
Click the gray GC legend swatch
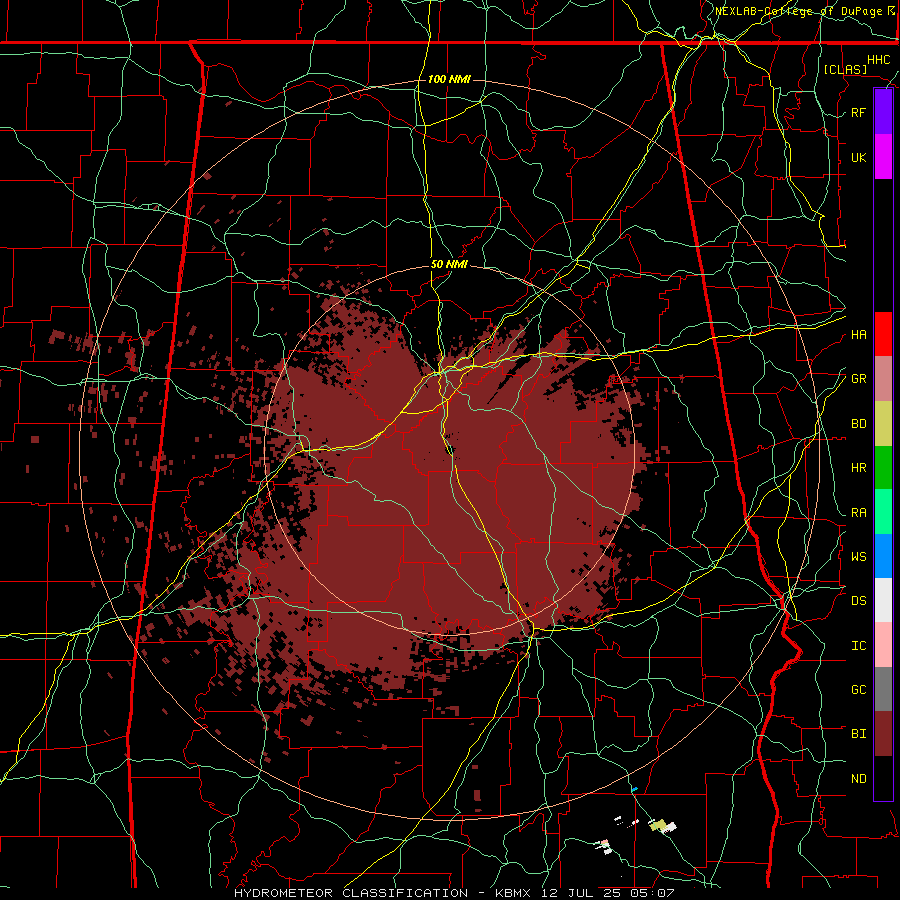tap(883, 689)
